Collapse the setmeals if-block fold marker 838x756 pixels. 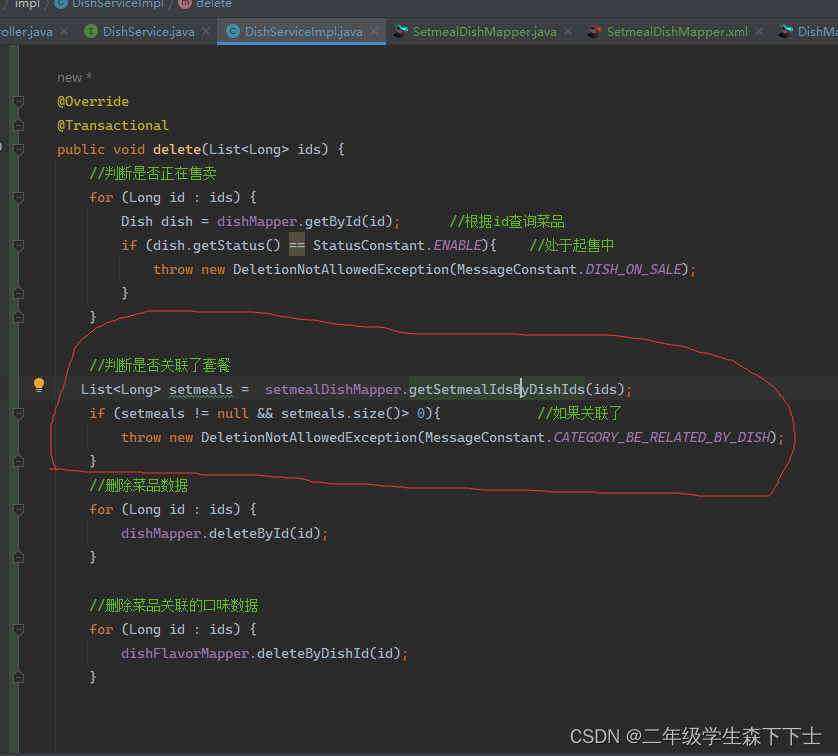18,413
